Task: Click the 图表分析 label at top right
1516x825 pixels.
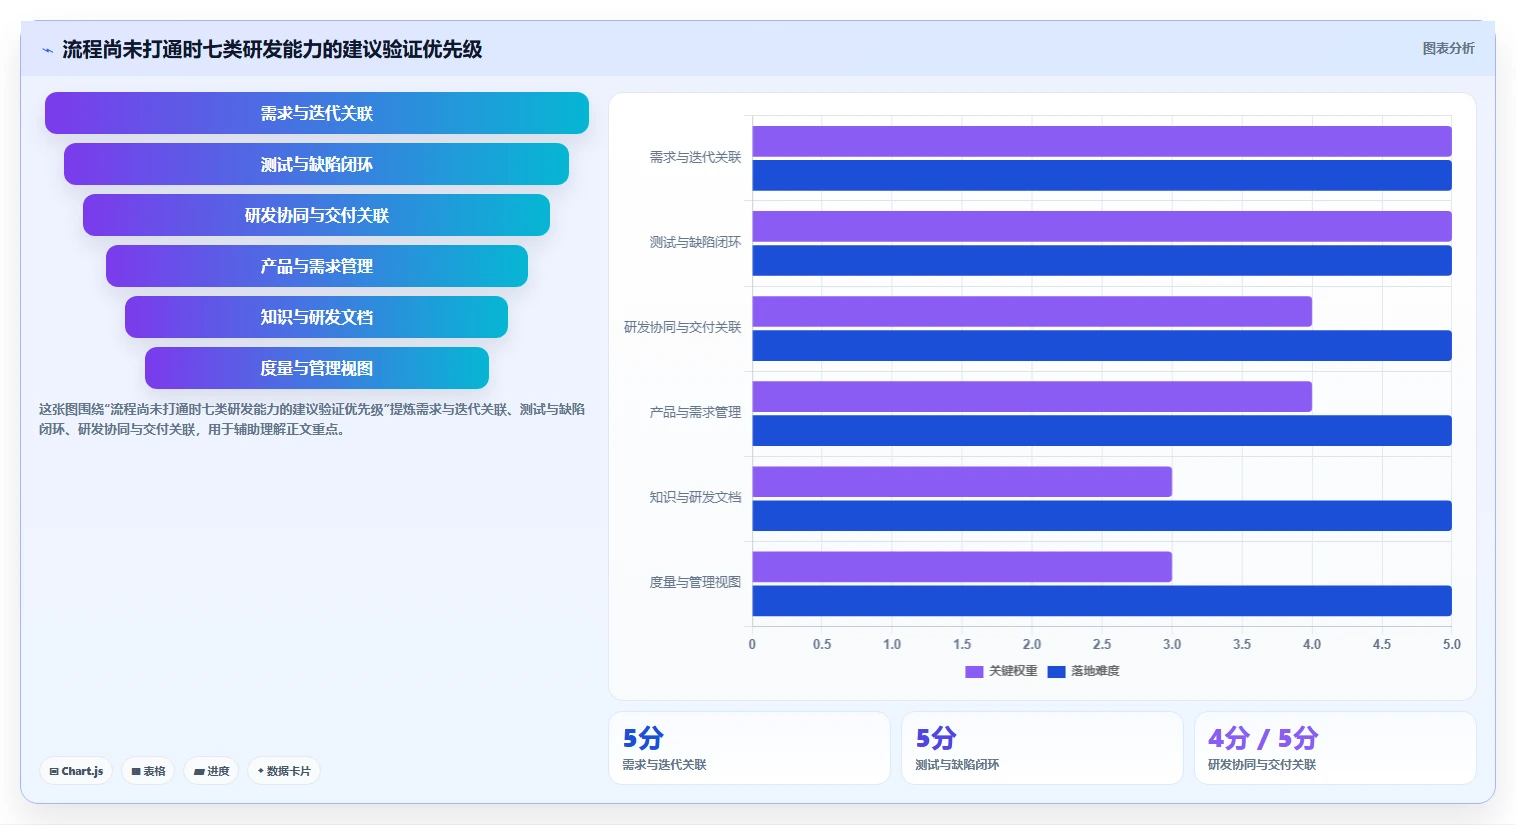Action: point(1448,48)
